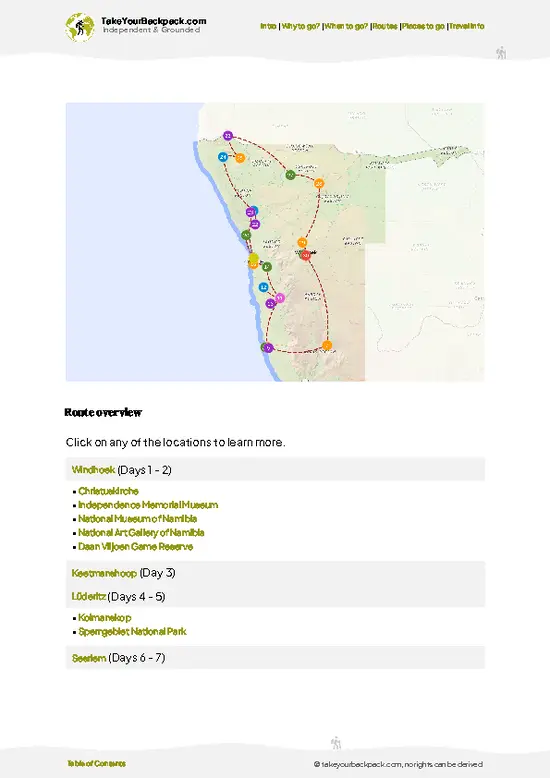Open the Sperrgebiet National Park link
550x778 pixels.
point(133,632)
